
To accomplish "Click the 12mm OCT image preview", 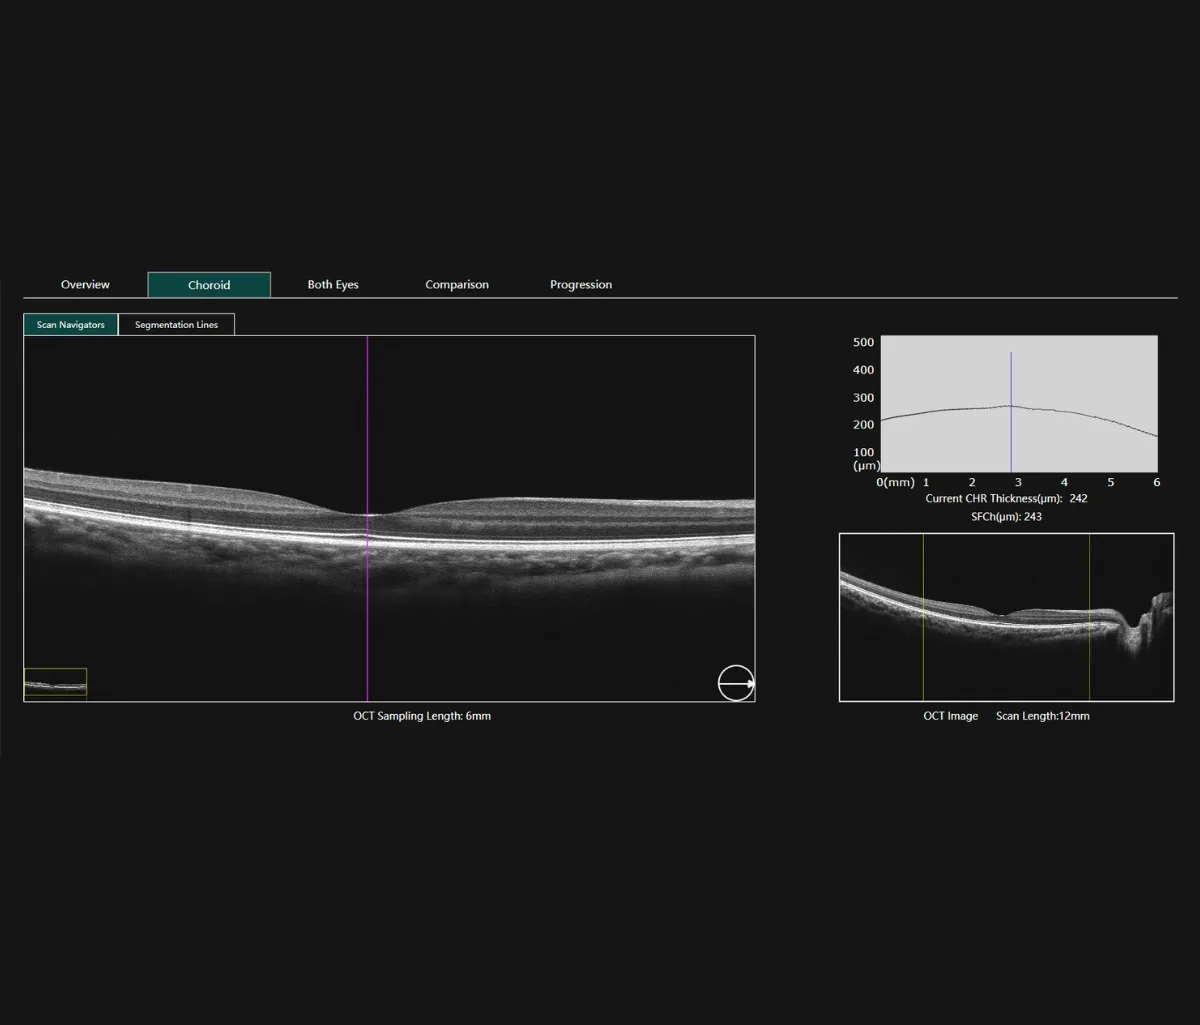I will point(1006,617).
